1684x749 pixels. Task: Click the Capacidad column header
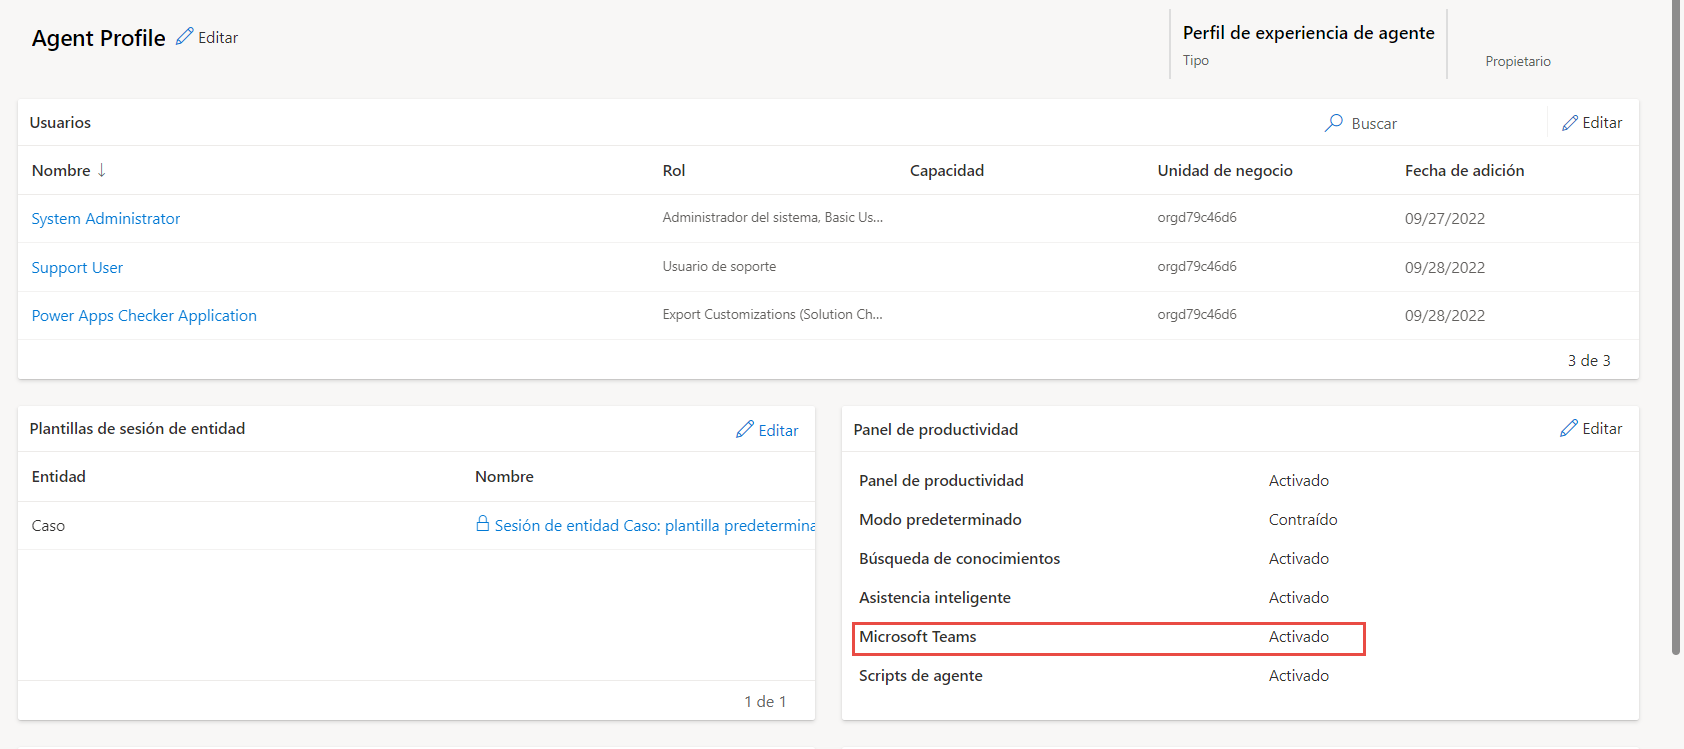947,171
